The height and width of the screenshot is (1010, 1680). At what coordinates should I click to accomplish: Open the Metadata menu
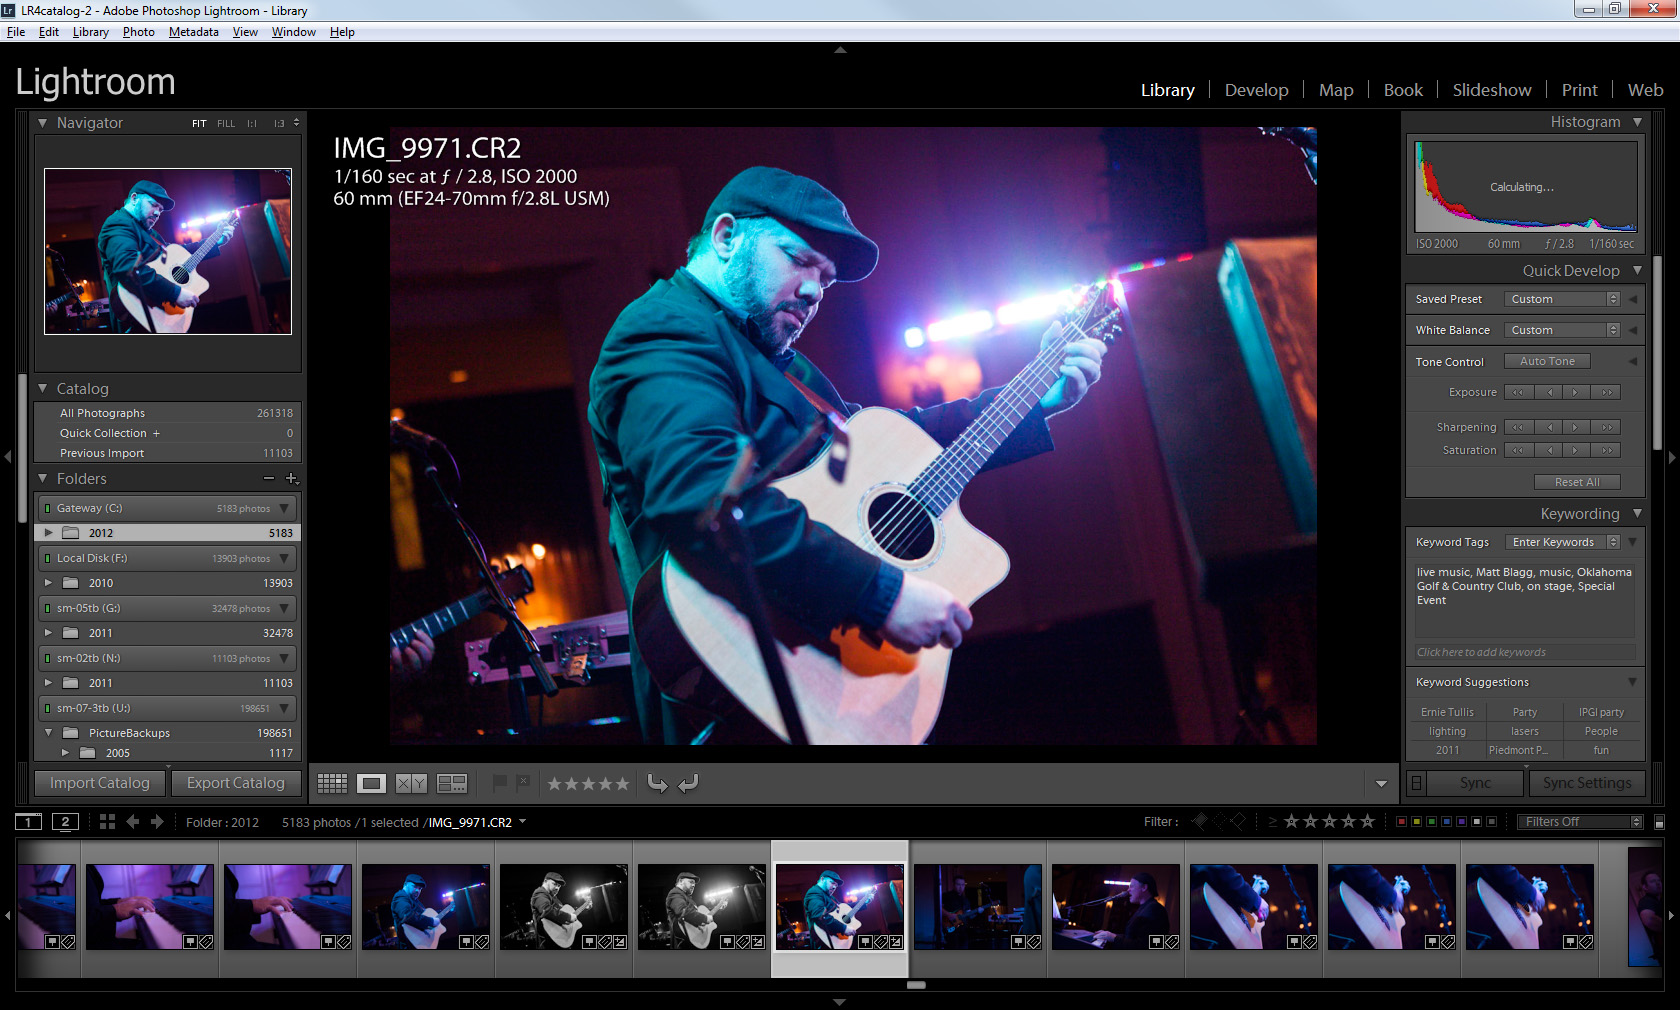(194, 32)
